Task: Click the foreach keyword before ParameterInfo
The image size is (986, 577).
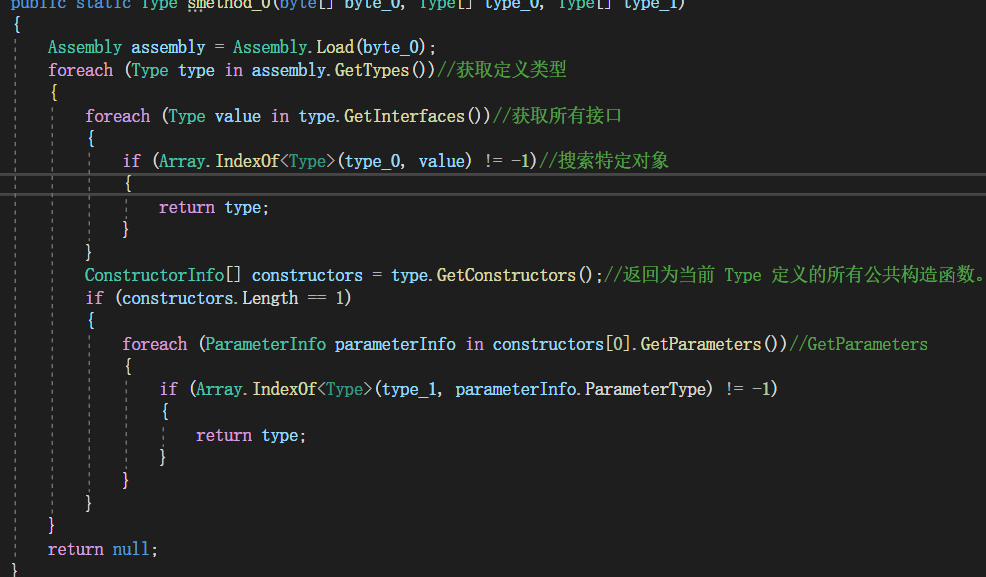Action: 155,344
